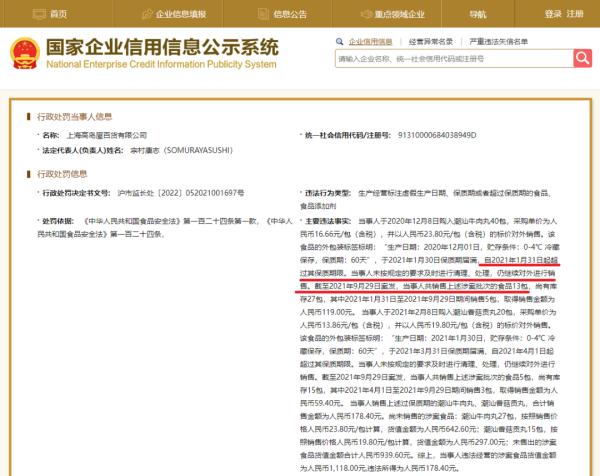Click the 名称 label
Viewport: 600px width, 476px height.
coord(51,135)
